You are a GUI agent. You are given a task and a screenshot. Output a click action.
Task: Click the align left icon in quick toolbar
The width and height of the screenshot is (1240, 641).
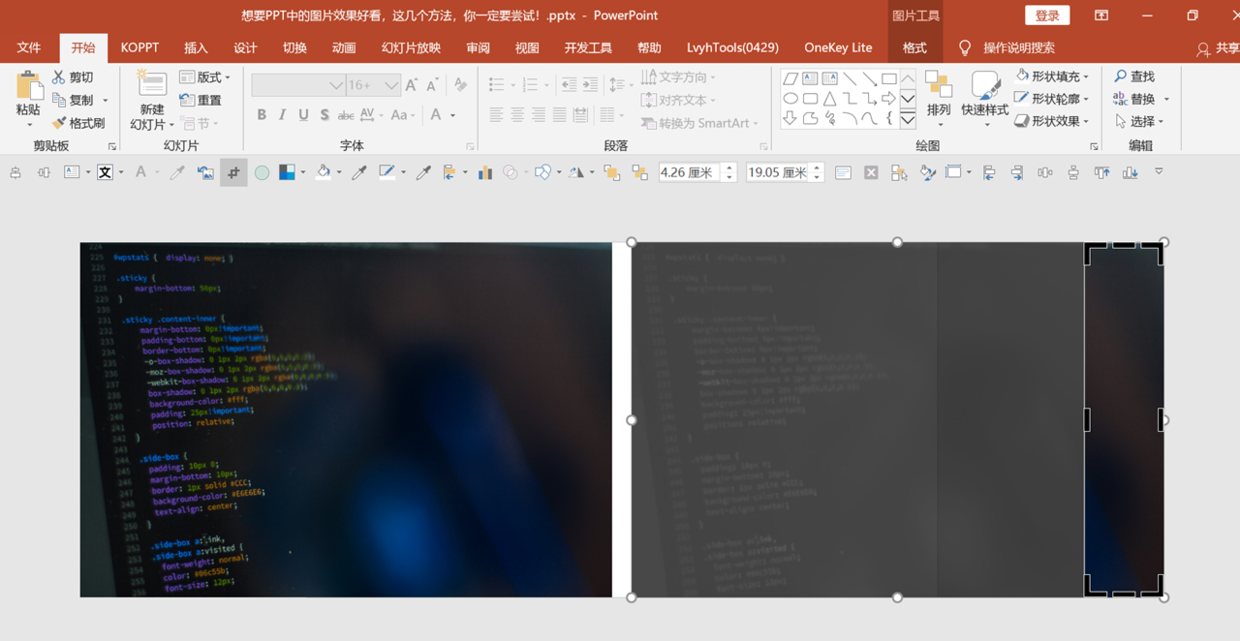pyautogui.click(x=989, y=173)
